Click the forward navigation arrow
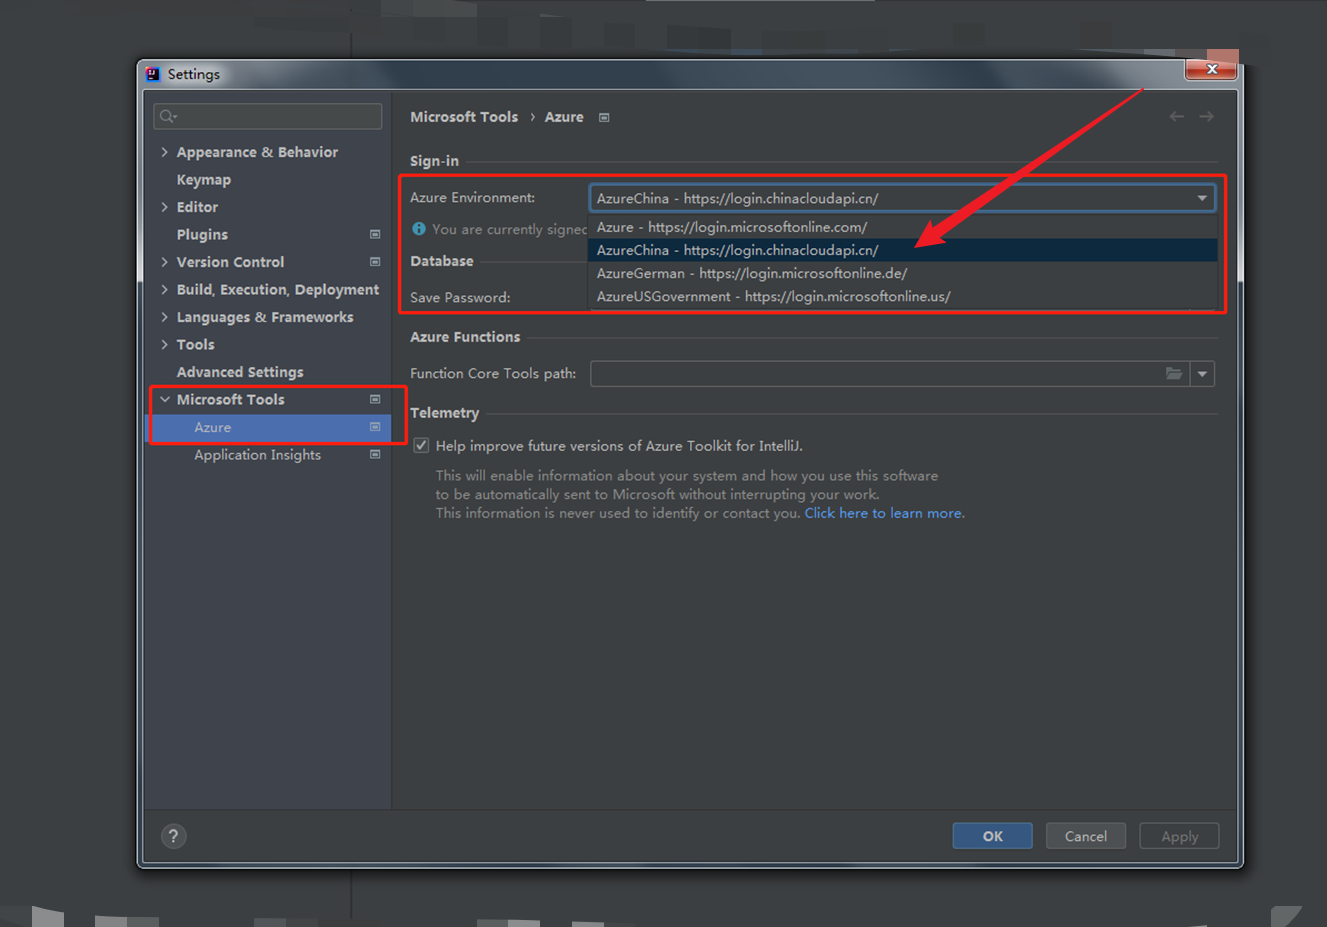1327x927 pixels. point(1207,117)
